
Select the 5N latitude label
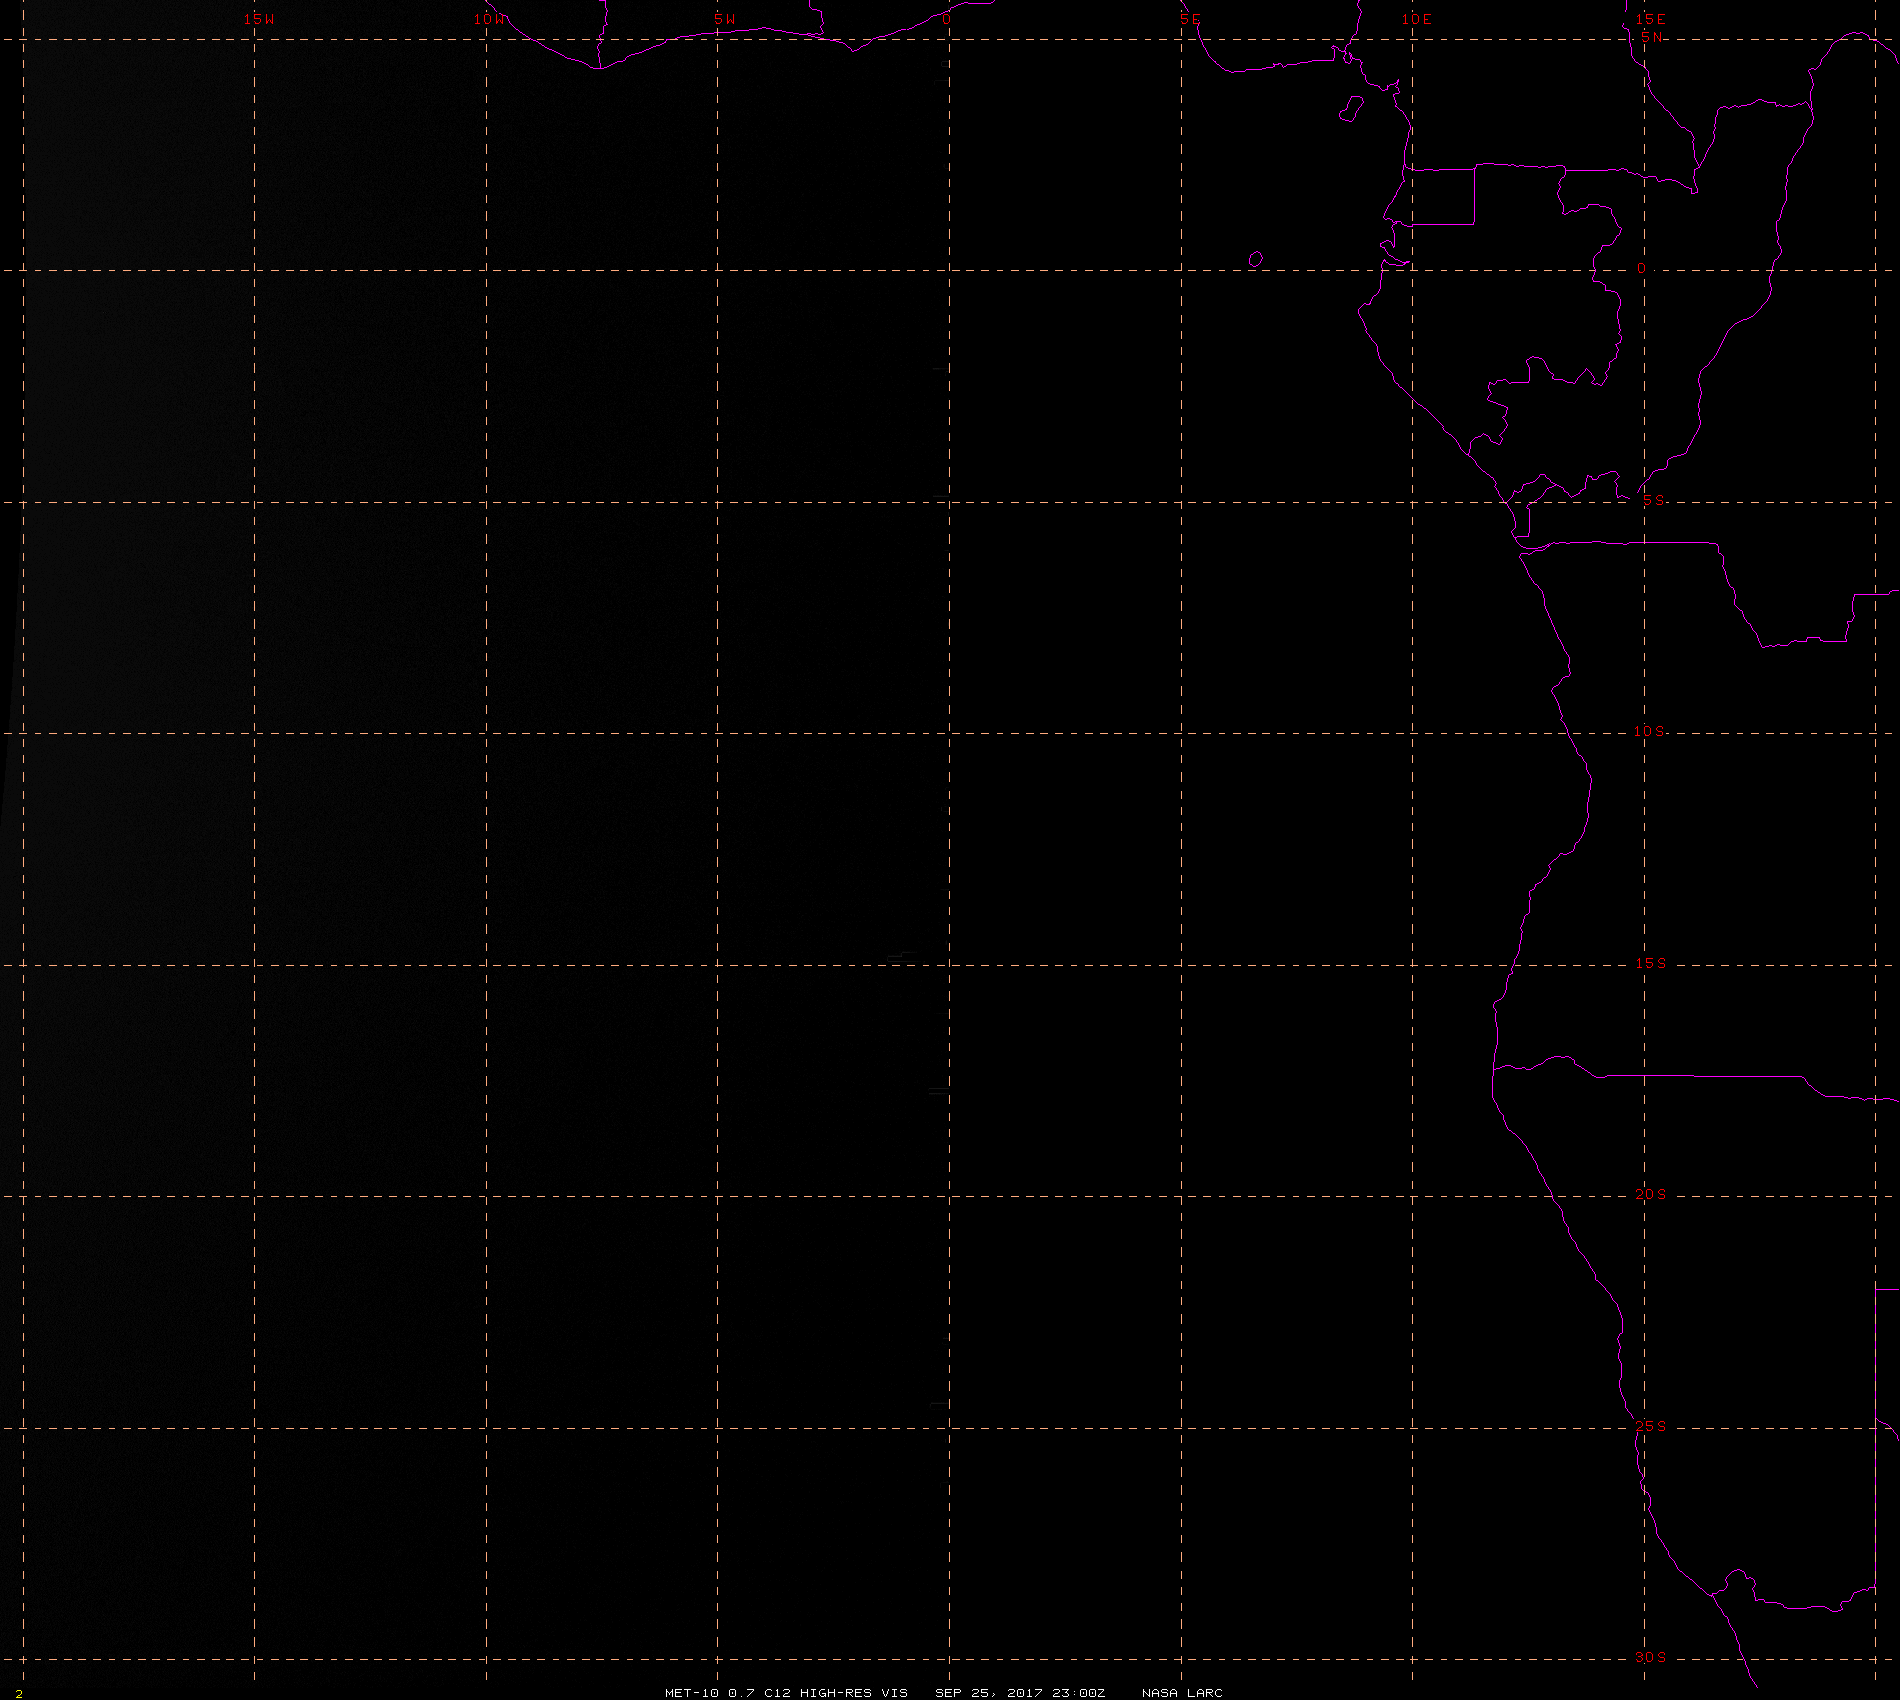(1652, 37)
